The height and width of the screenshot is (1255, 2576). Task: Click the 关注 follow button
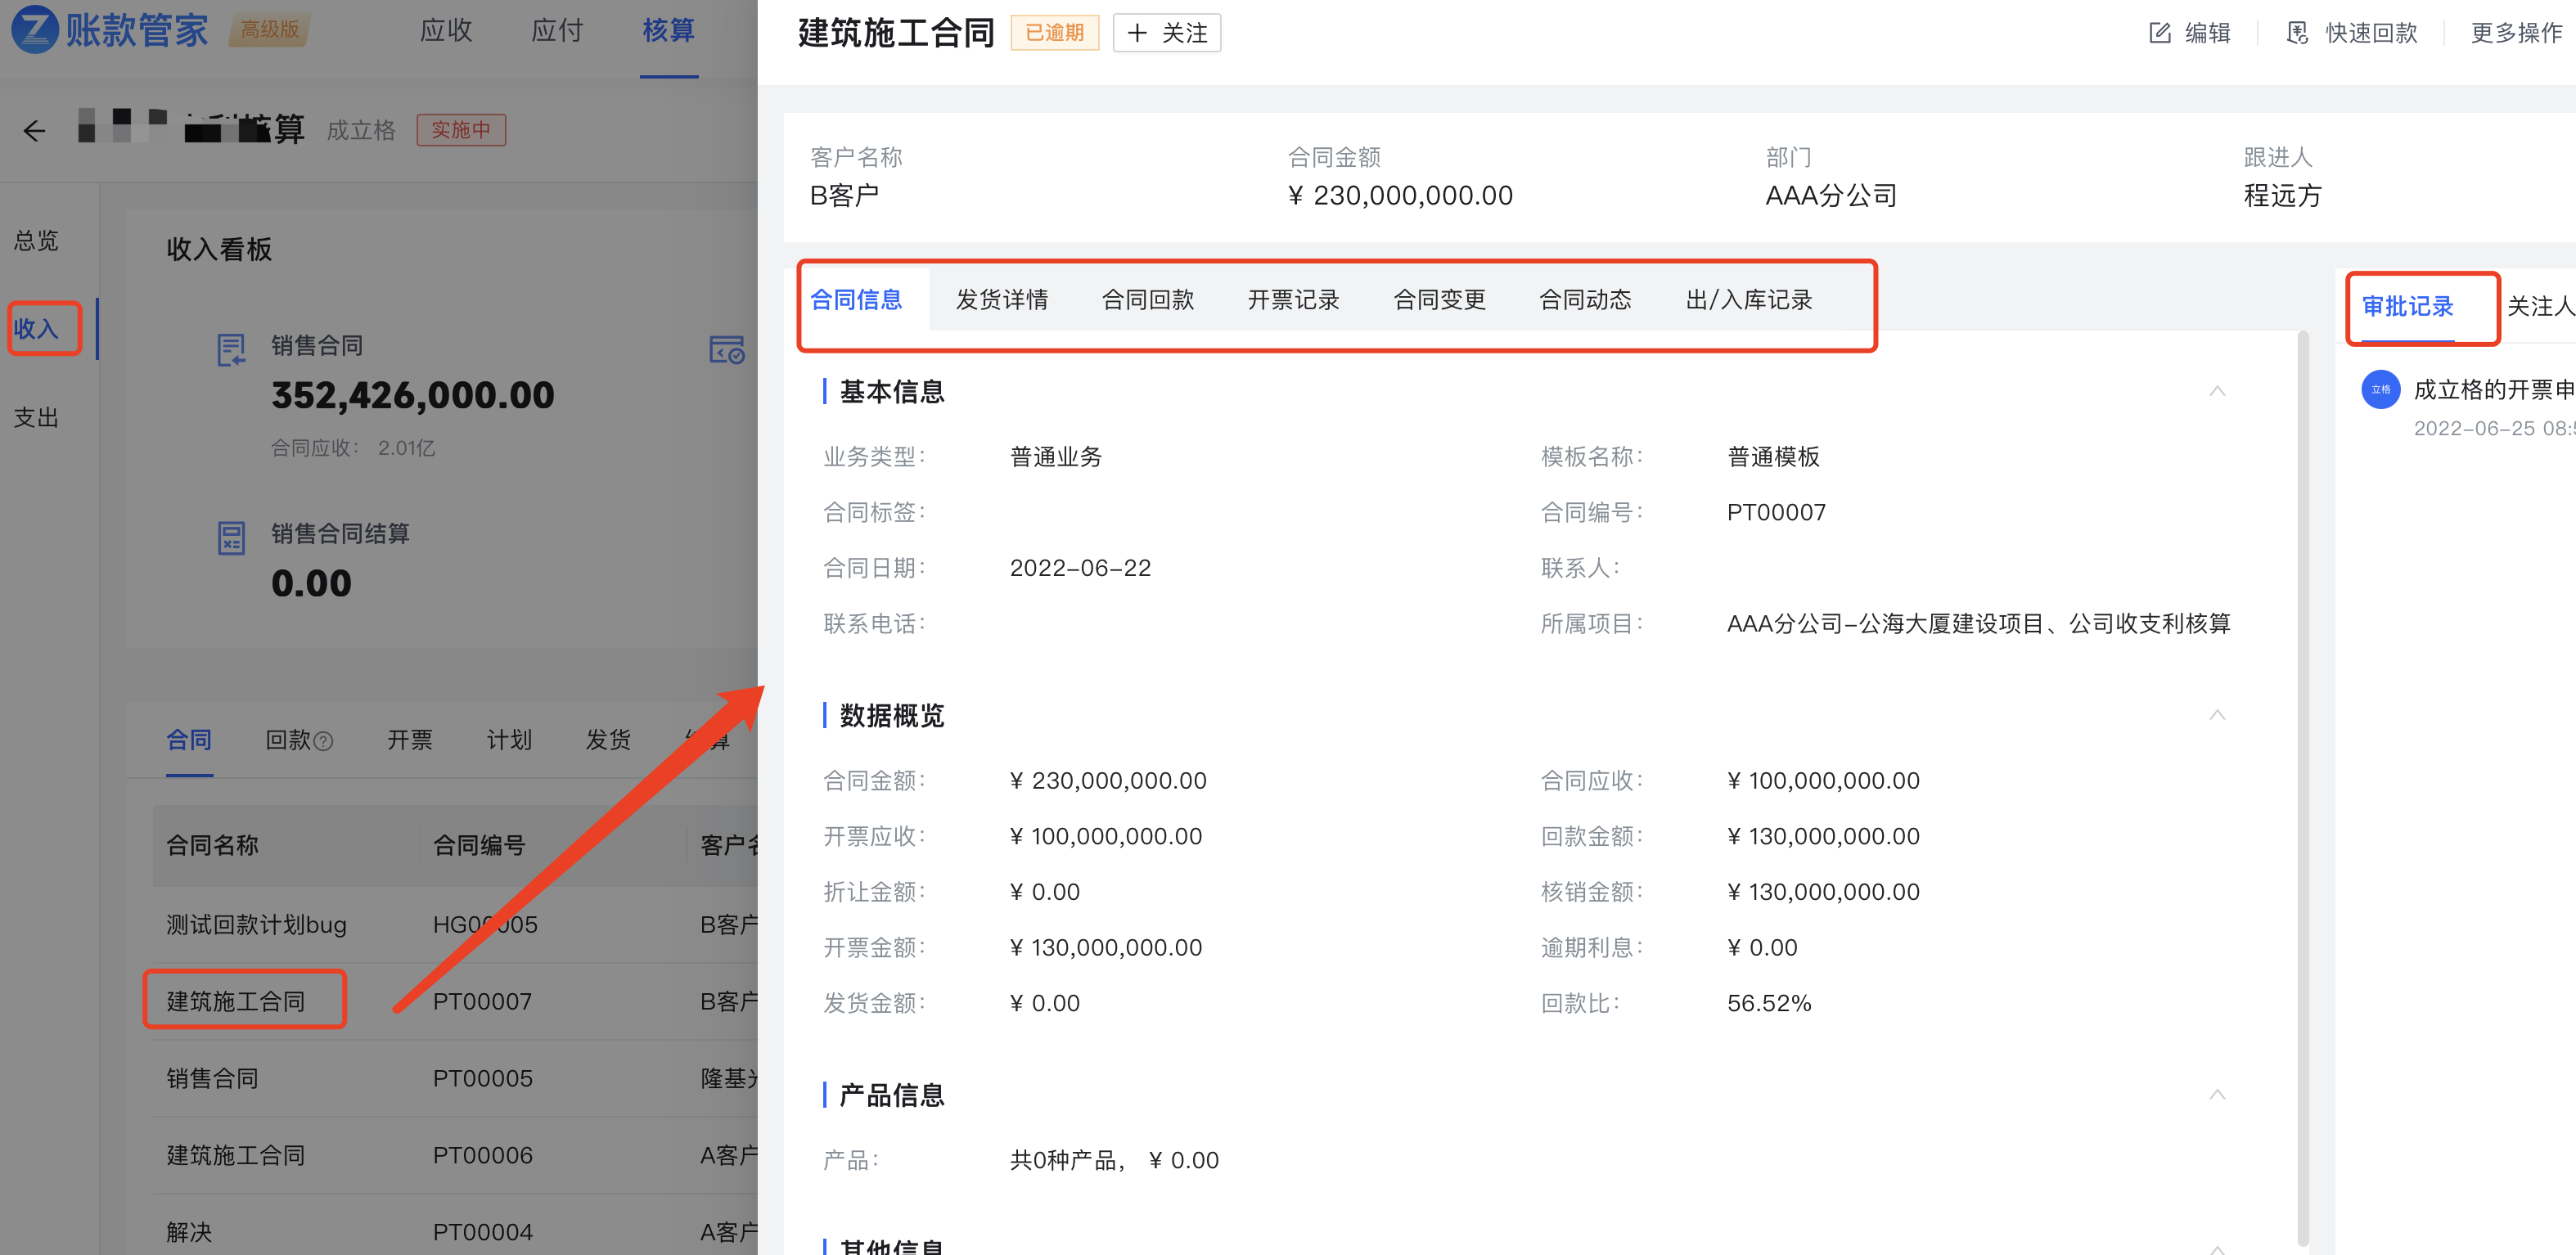[1167, 33]
